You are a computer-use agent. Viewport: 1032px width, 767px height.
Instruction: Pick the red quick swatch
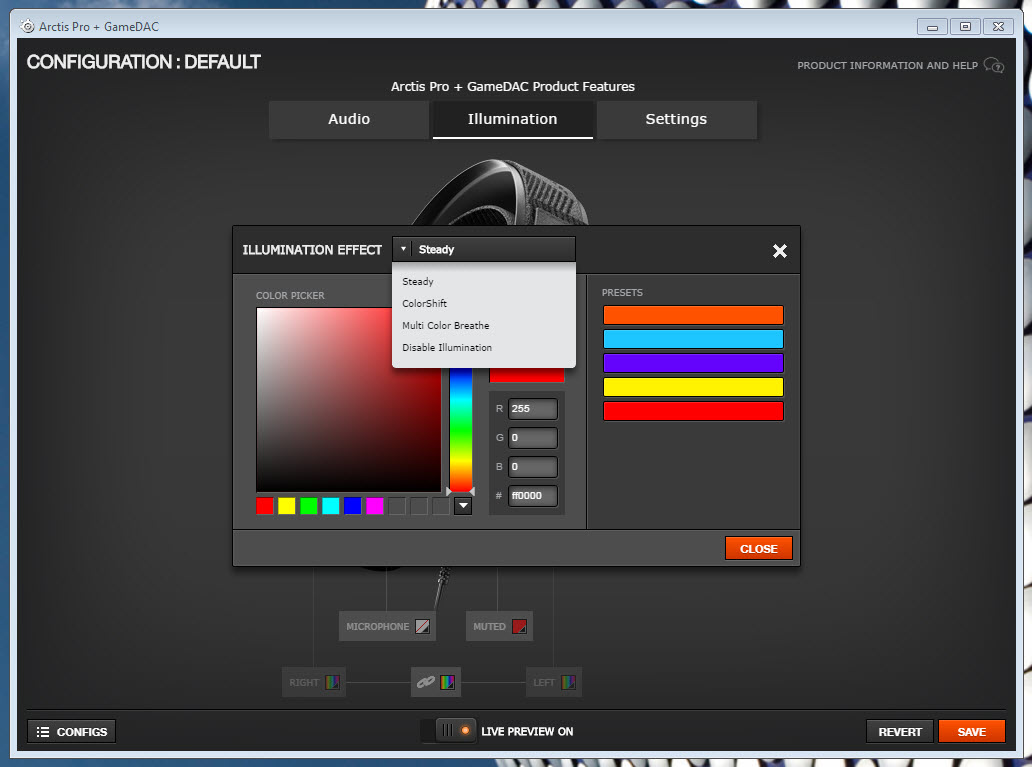[265, 506]
